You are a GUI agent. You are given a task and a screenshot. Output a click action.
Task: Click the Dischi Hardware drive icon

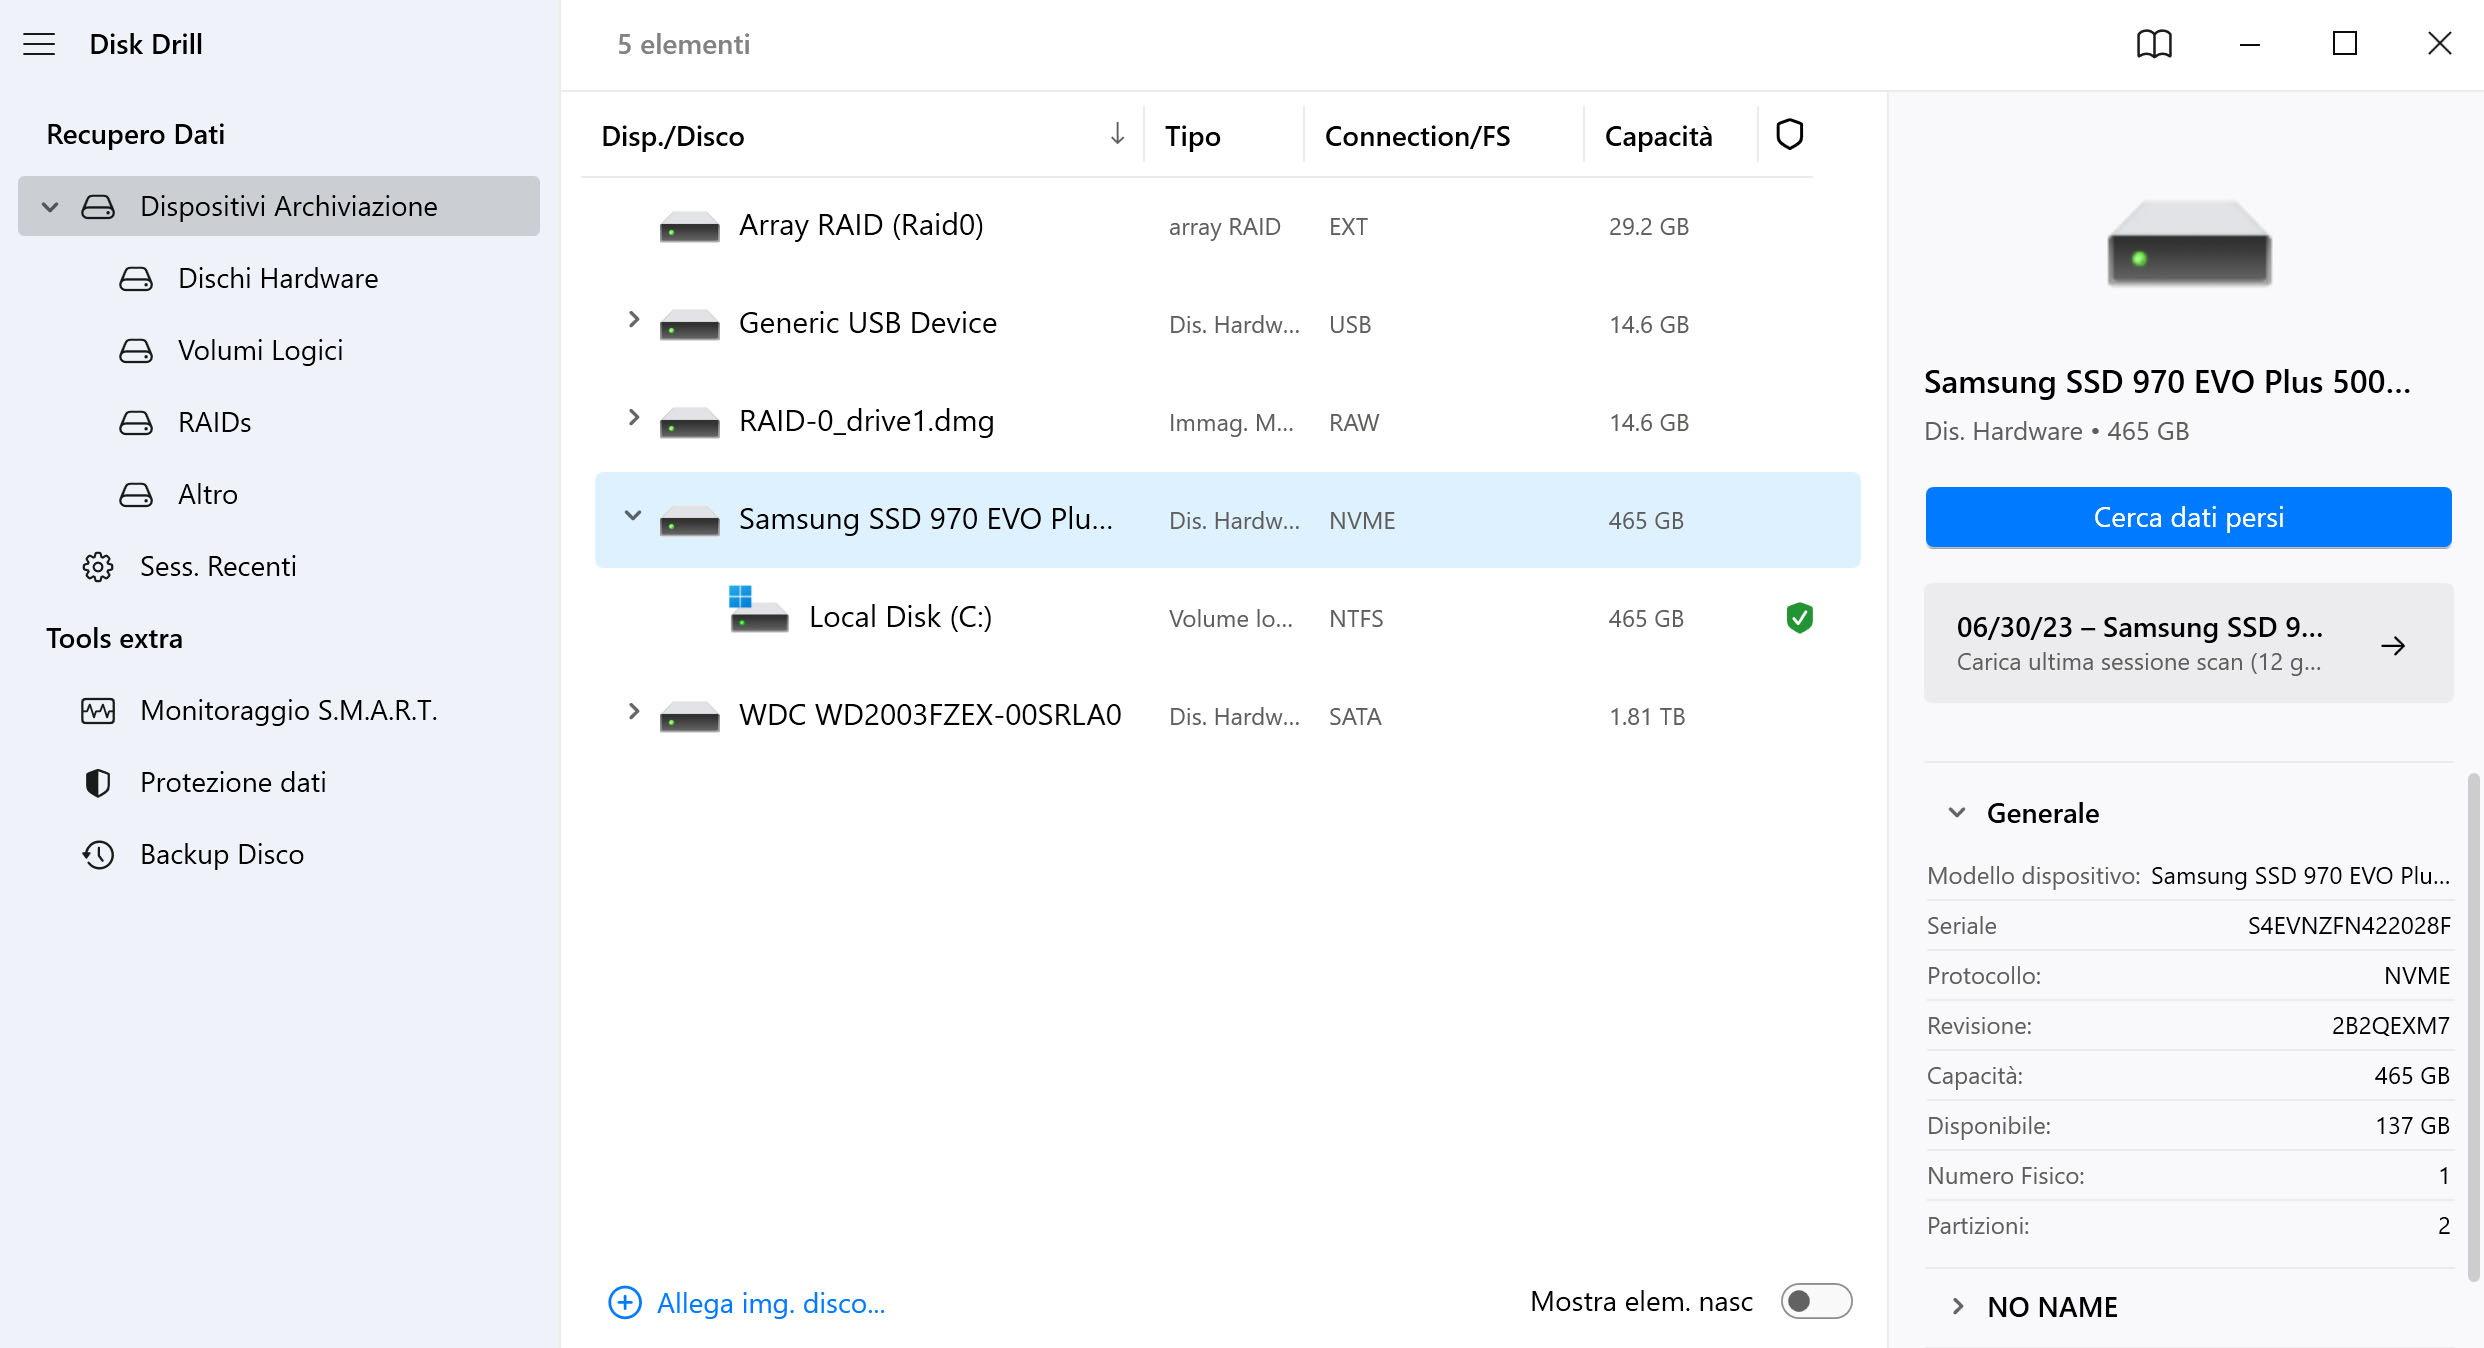click(x=136, y=279)
